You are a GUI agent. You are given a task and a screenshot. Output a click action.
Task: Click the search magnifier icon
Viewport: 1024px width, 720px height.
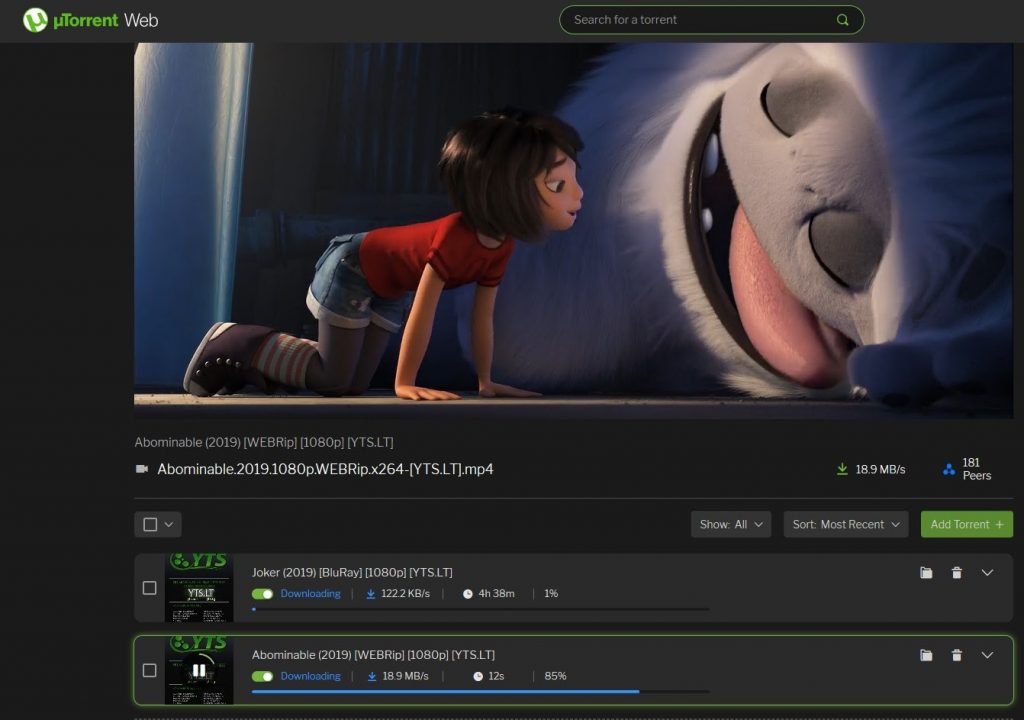842,20
